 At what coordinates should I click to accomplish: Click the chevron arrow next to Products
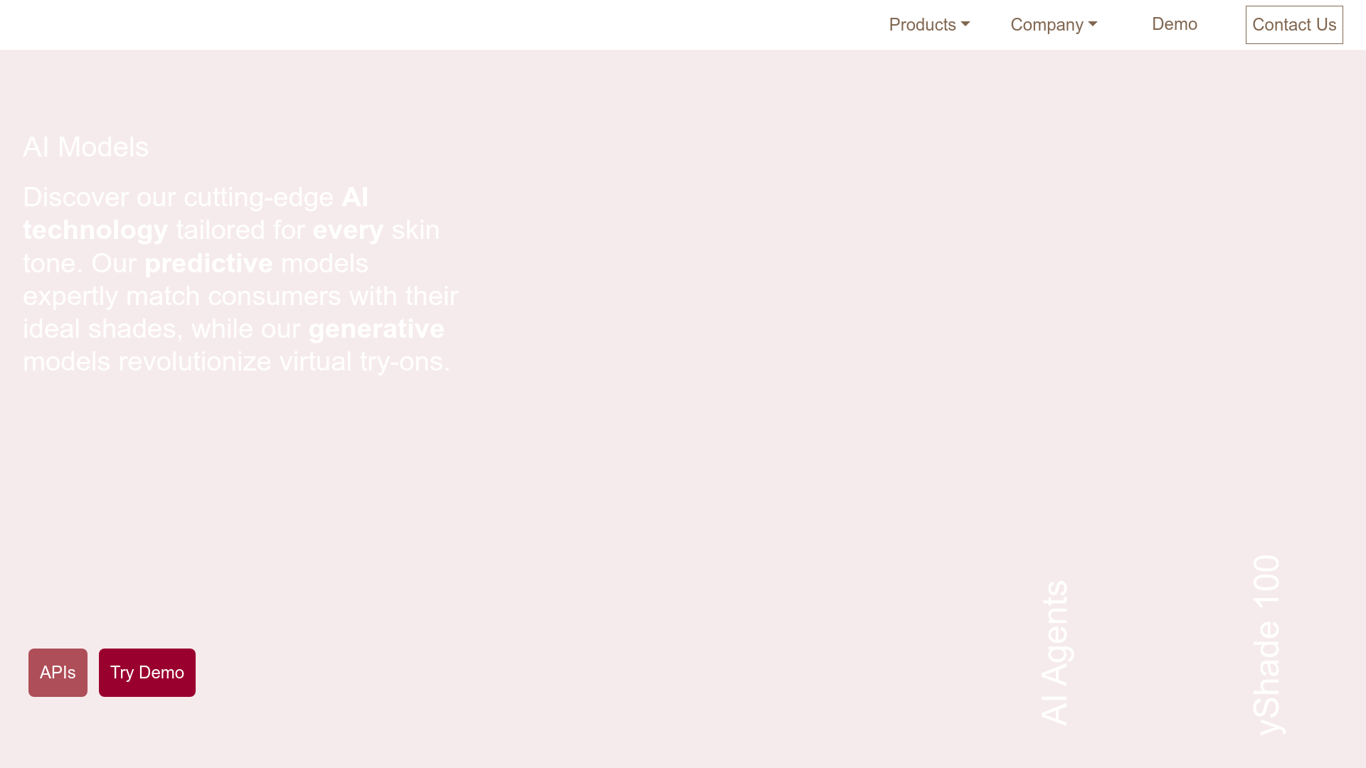tap(964, 25)
